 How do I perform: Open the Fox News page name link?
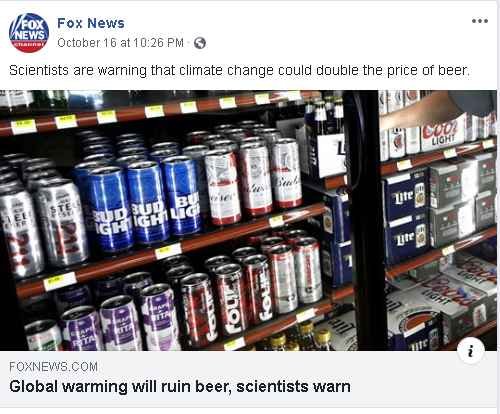coord(91,23)
